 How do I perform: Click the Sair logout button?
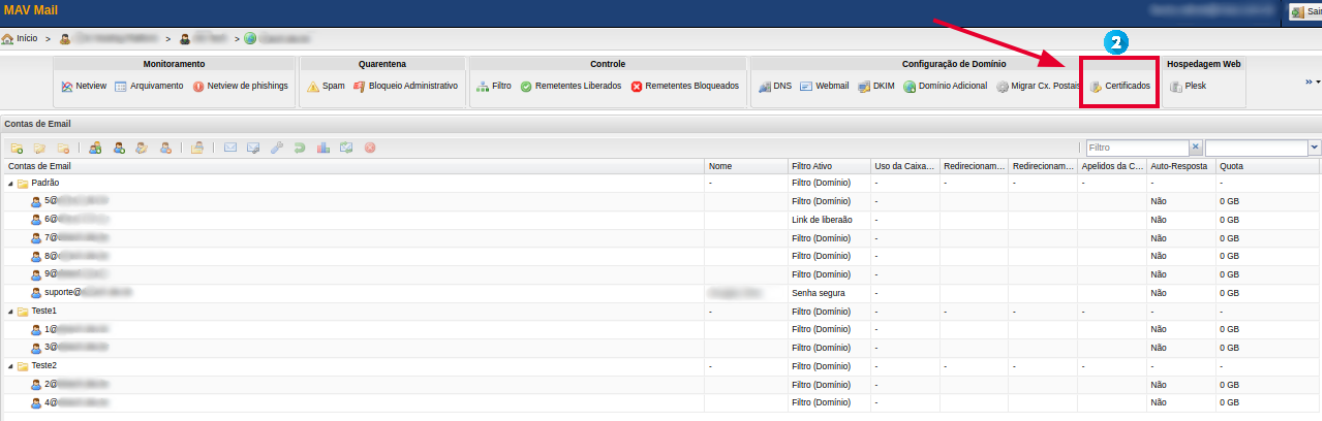coord(1305,12)
